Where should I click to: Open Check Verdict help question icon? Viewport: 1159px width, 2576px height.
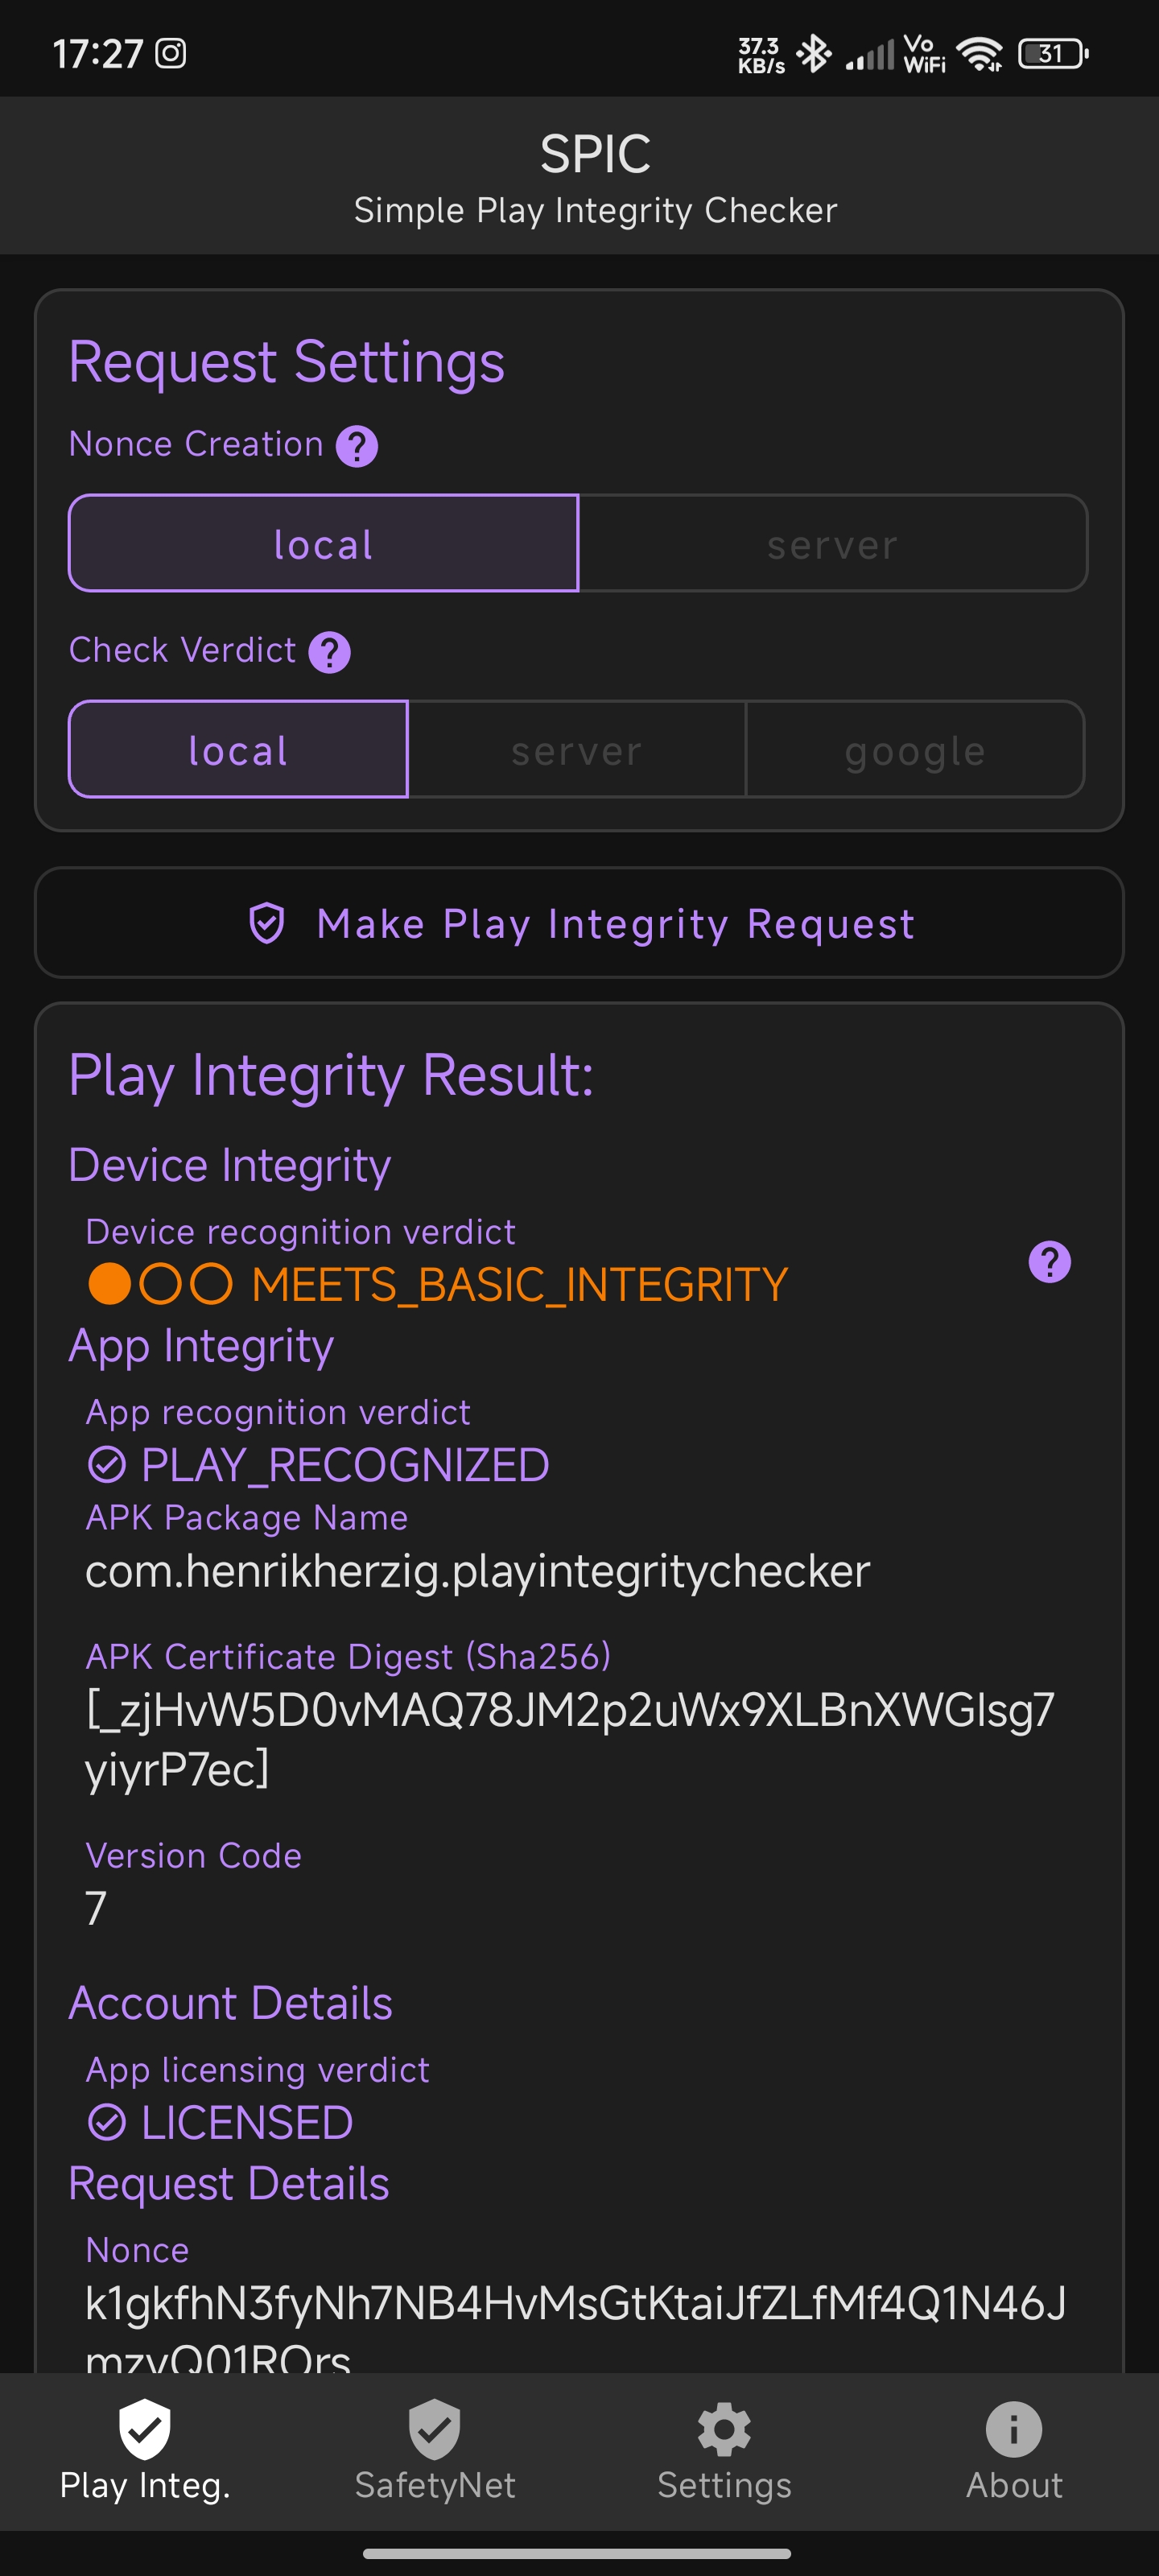click(329, 652)
